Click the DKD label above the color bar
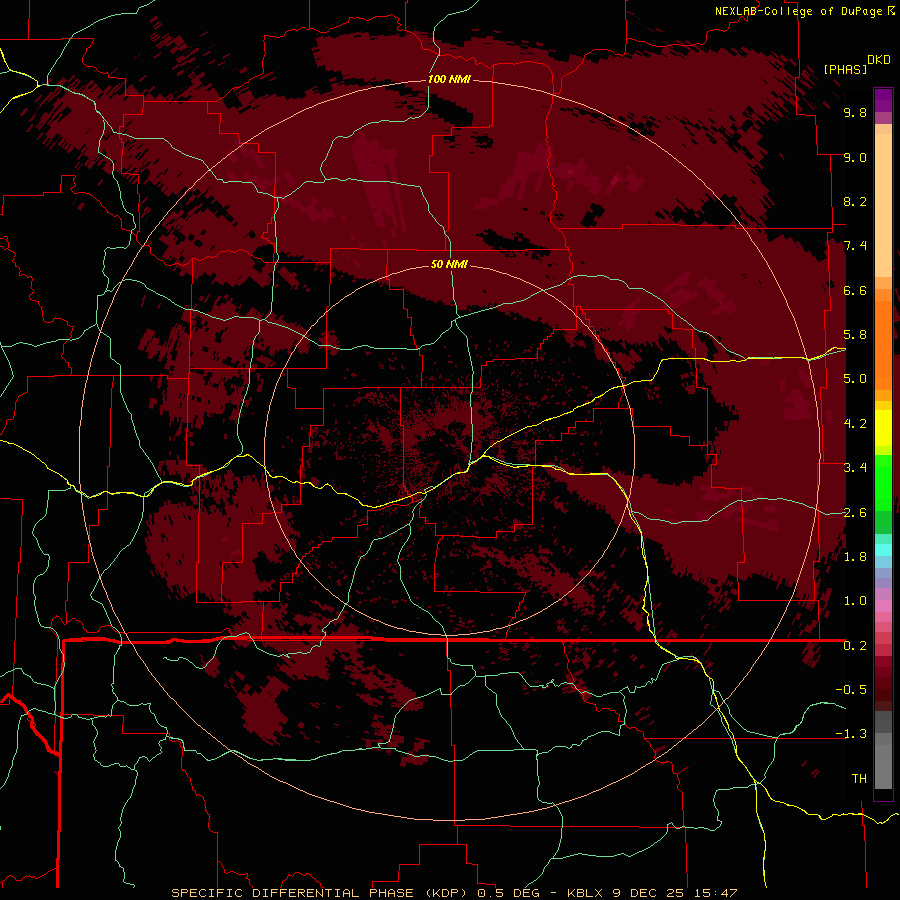This screenshot has height=900, width=900. click(x=879, y=60)
